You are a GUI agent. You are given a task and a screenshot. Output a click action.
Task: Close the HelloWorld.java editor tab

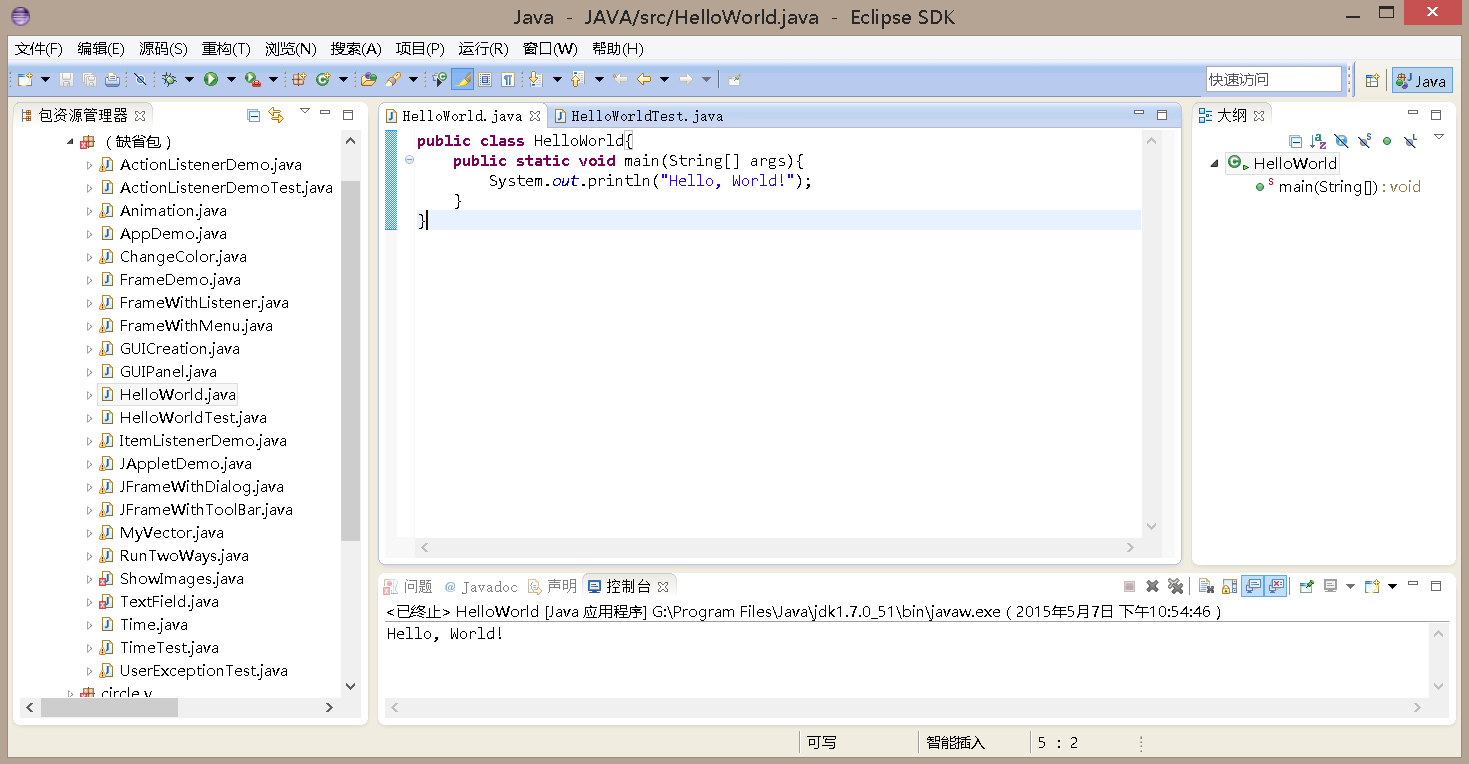pyautogui.click(x=535, y=116)
